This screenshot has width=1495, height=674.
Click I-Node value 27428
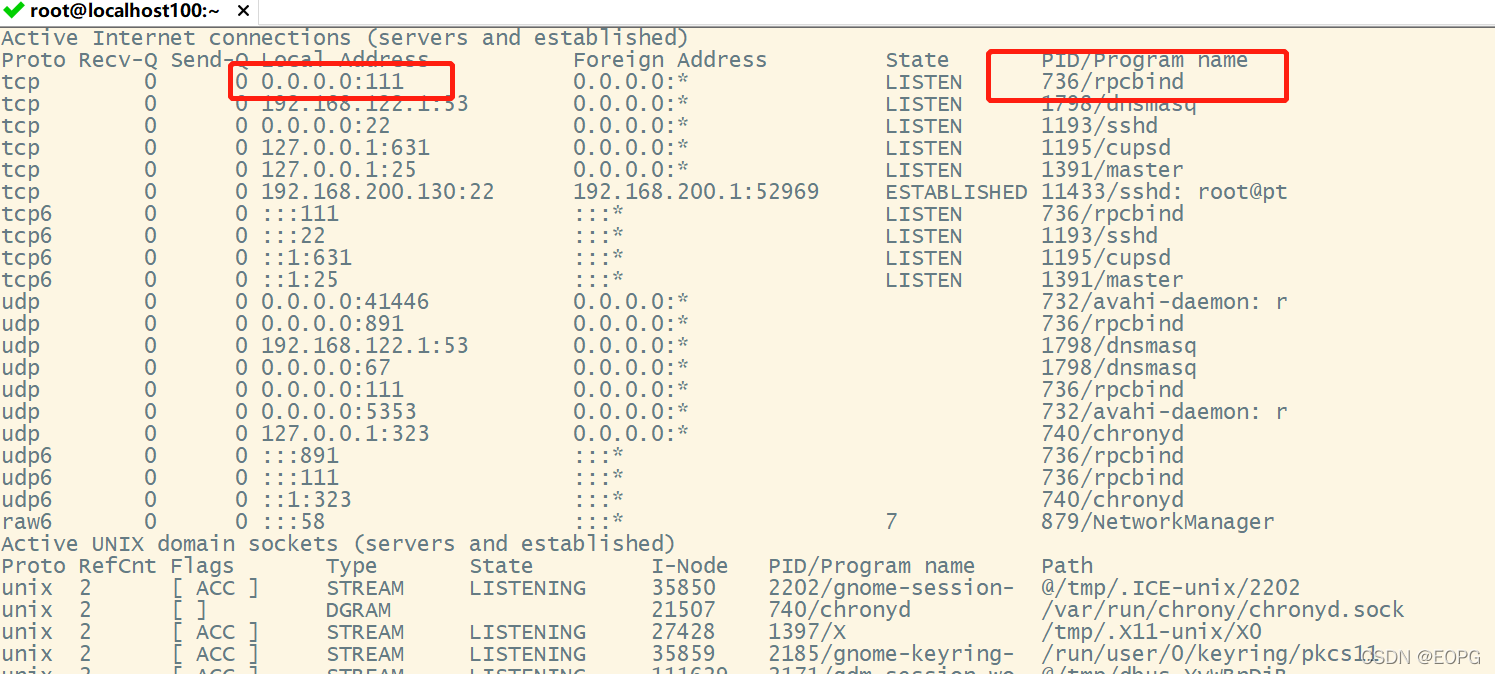tap(684, 632)
